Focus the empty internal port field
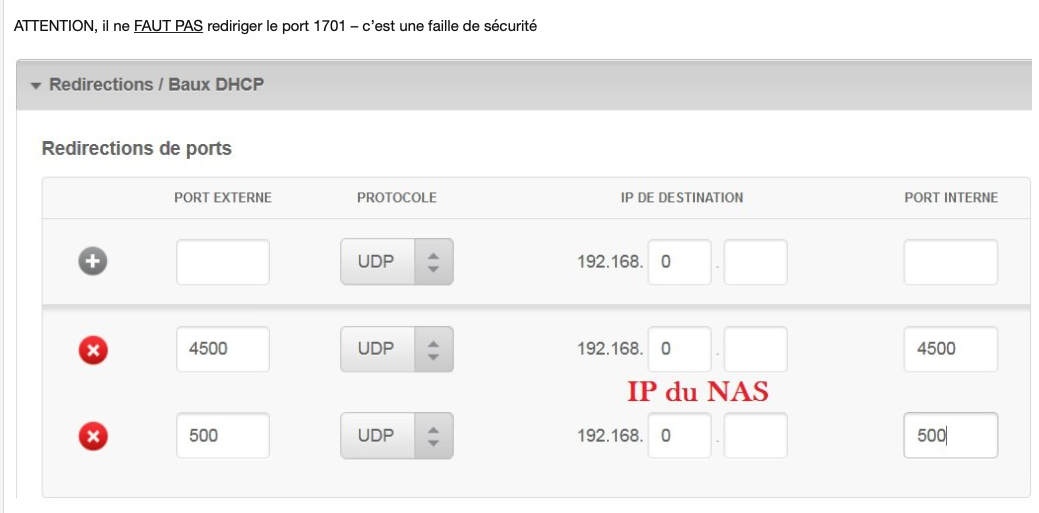Screen dimensions: 1039x513 click(x=950, y=262)
